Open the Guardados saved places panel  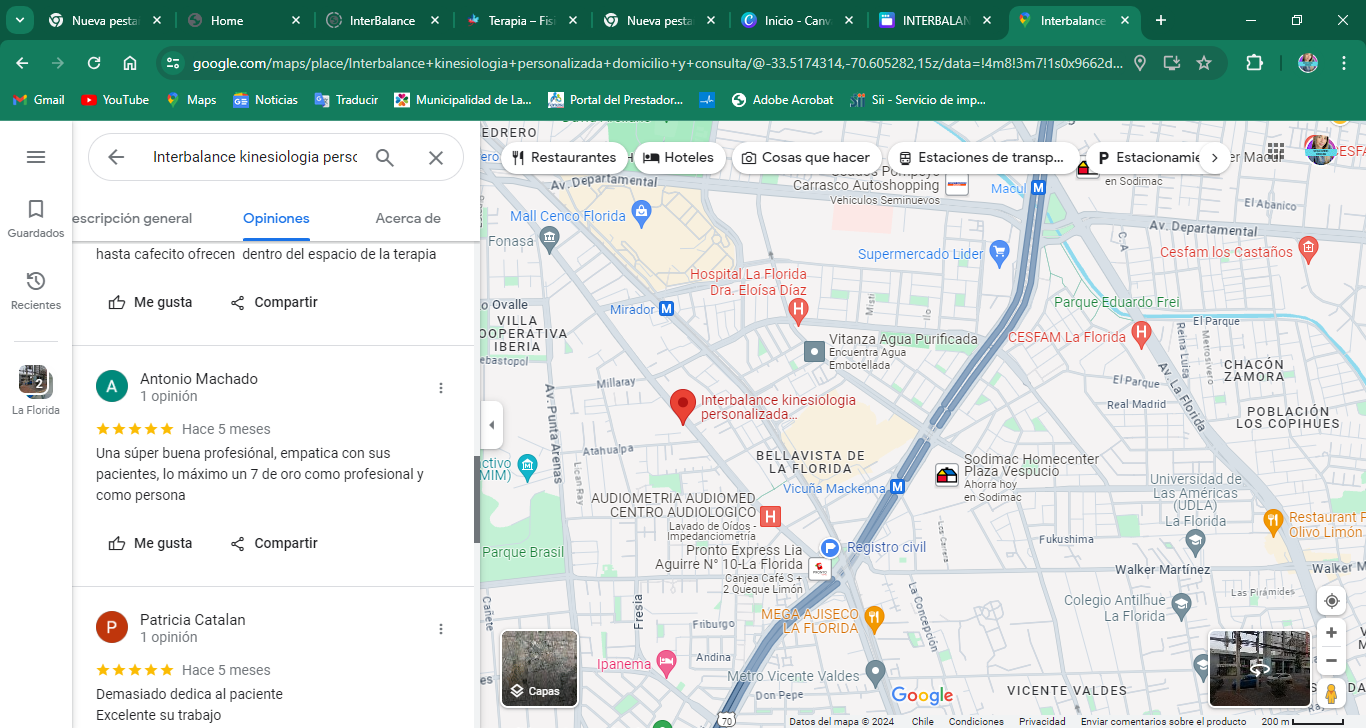coord(36,219)
